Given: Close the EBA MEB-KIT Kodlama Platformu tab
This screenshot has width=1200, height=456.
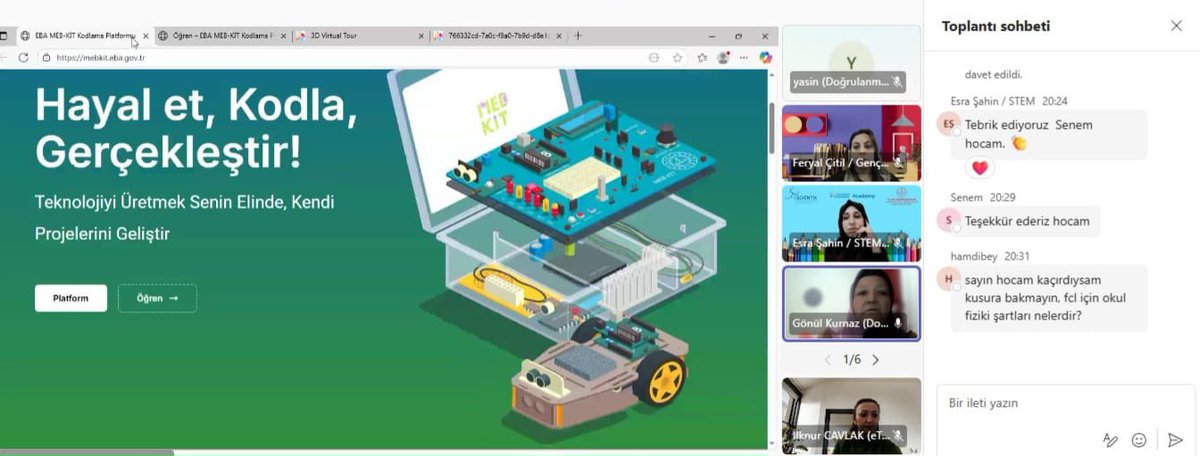Looking at the screenshot, I should 146,36.
